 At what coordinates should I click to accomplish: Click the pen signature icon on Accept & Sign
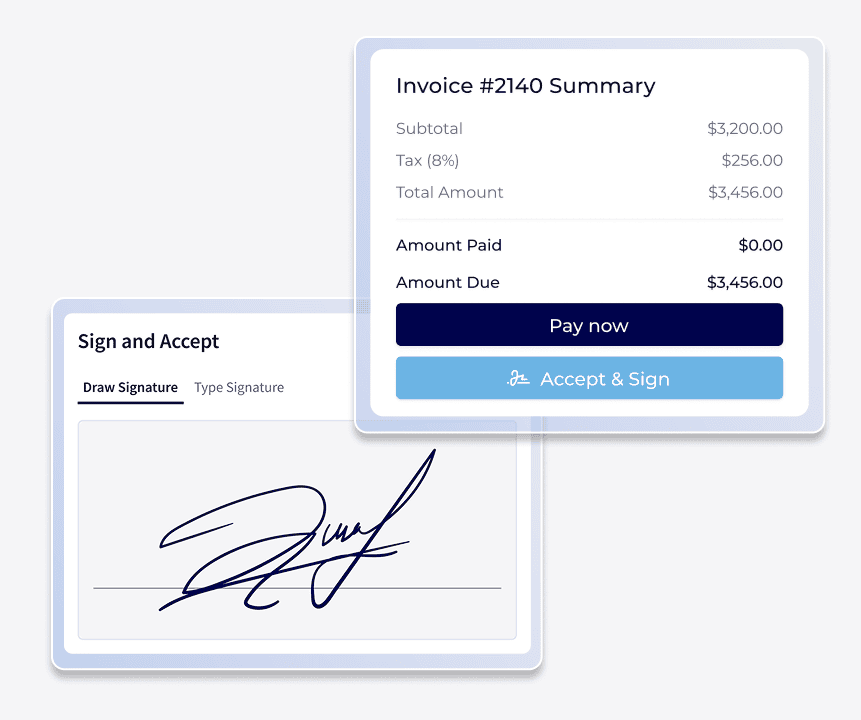coord(517,379)
